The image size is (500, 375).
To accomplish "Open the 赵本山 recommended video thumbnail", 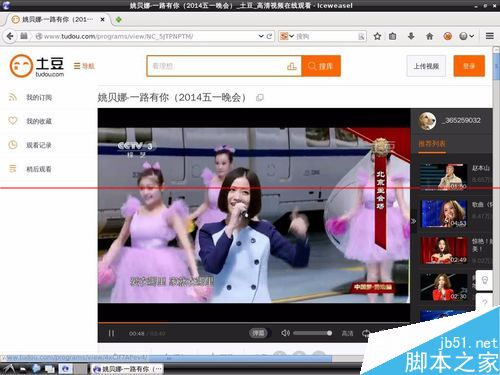I will 443,177.
